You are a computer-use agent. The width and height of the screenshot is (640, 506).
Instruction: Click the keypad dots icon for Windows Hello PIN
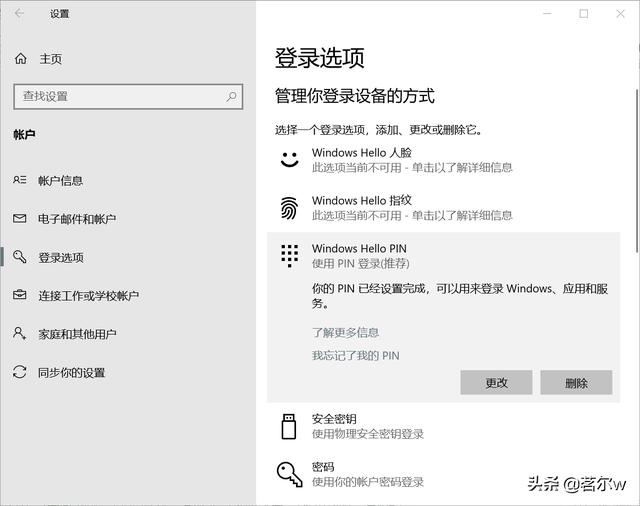point(289,256)
